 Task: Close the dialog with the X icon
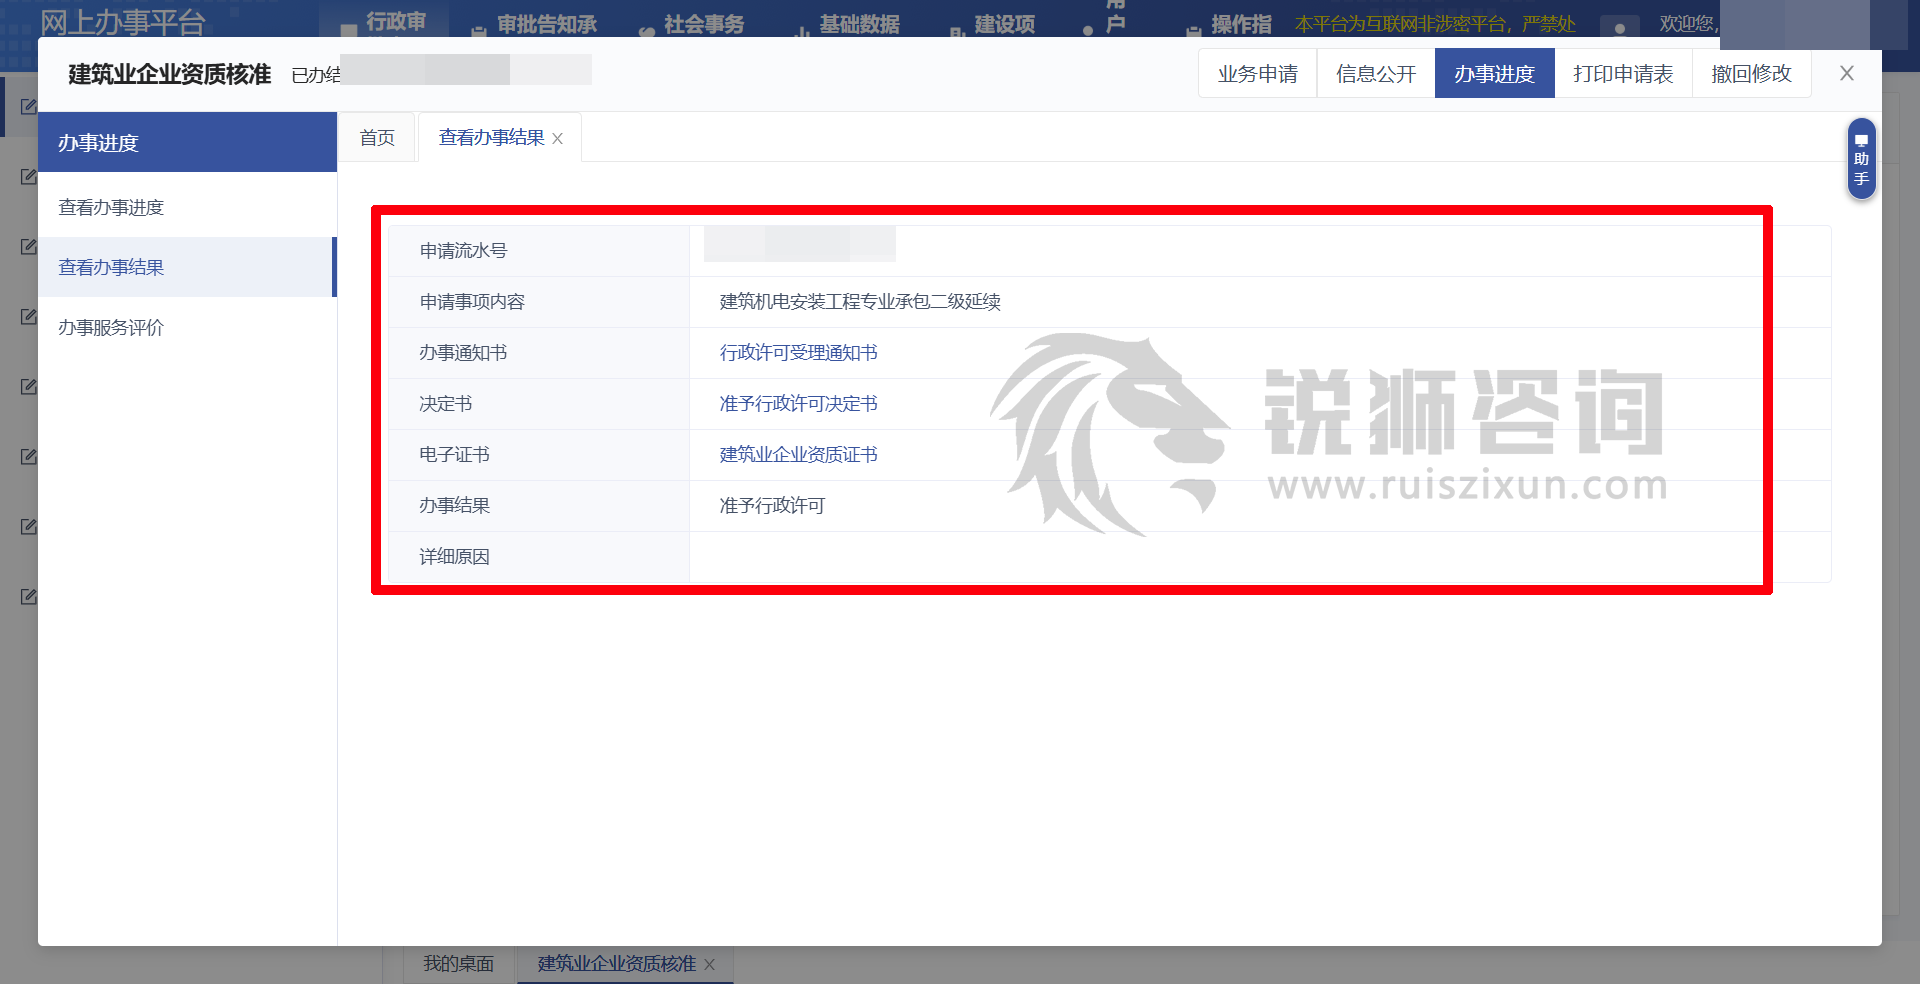[x=1847, y=73]
